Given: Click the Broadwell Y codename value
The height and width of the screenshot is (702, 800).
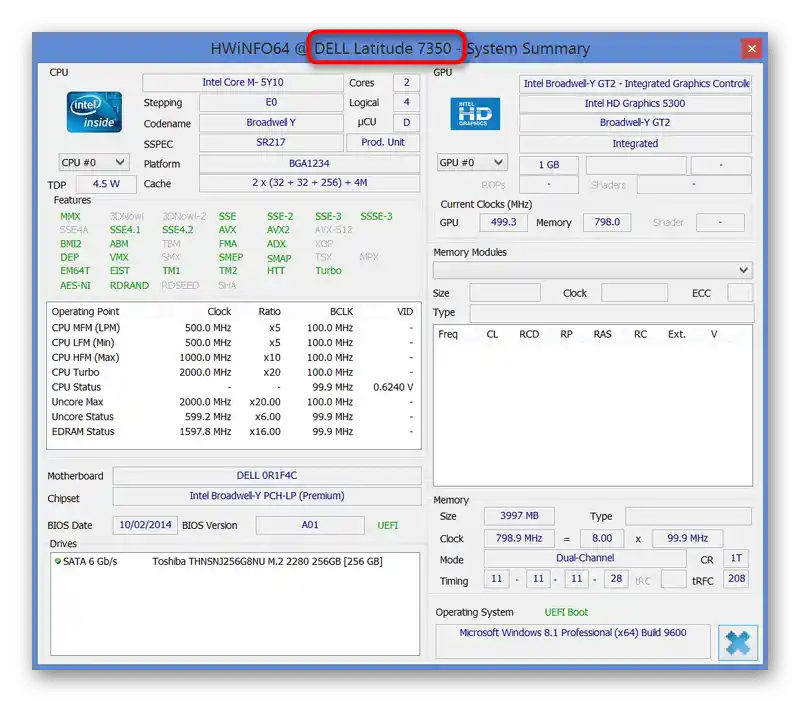Looking at the screenshot, I should [x=271, y=122].
